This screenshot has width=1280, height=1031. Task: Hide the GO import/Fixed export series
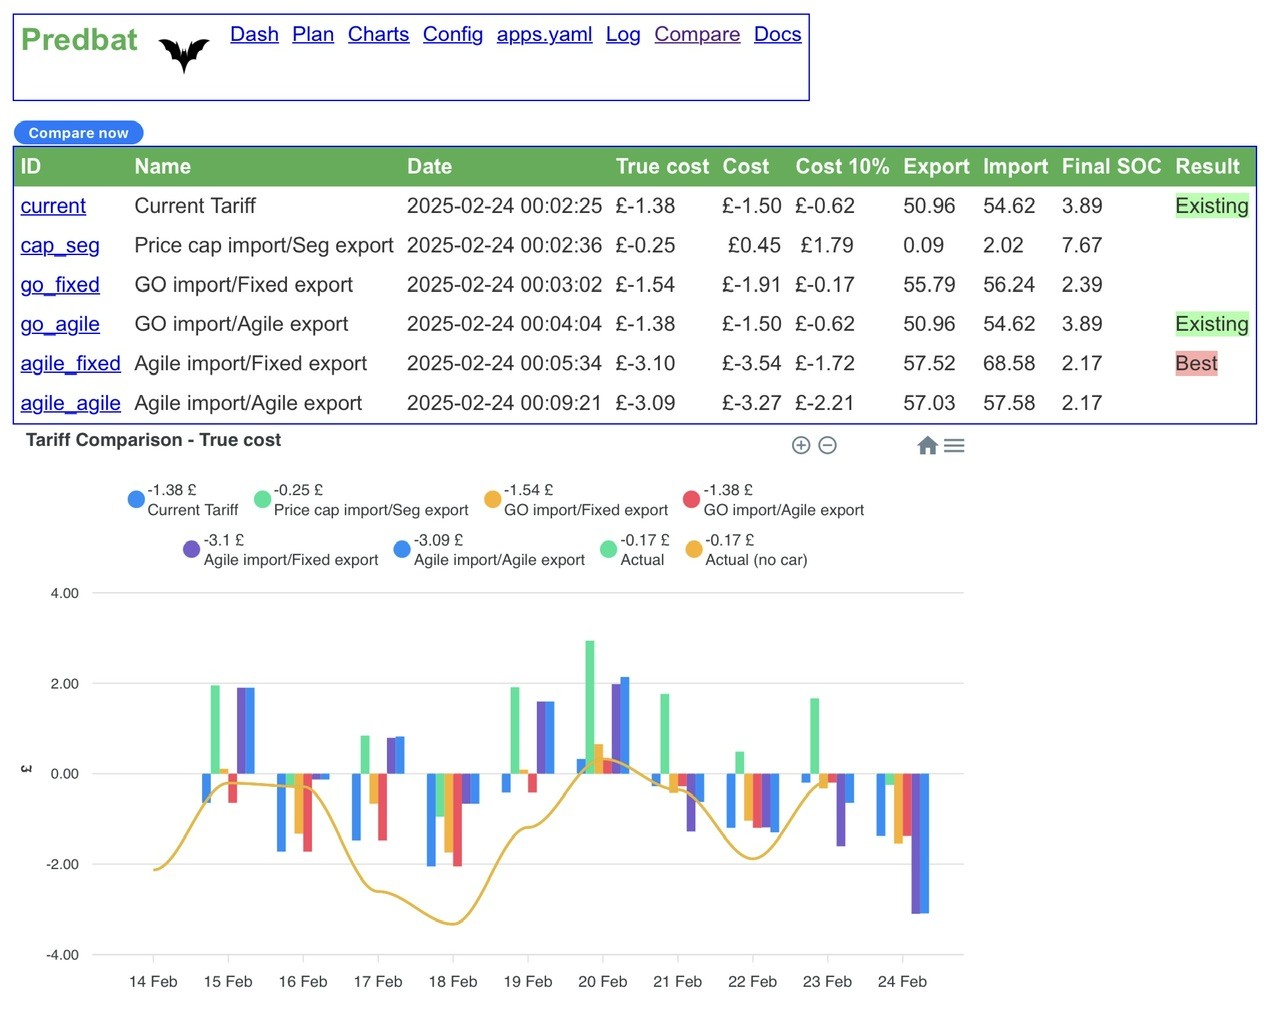(576, 500)
